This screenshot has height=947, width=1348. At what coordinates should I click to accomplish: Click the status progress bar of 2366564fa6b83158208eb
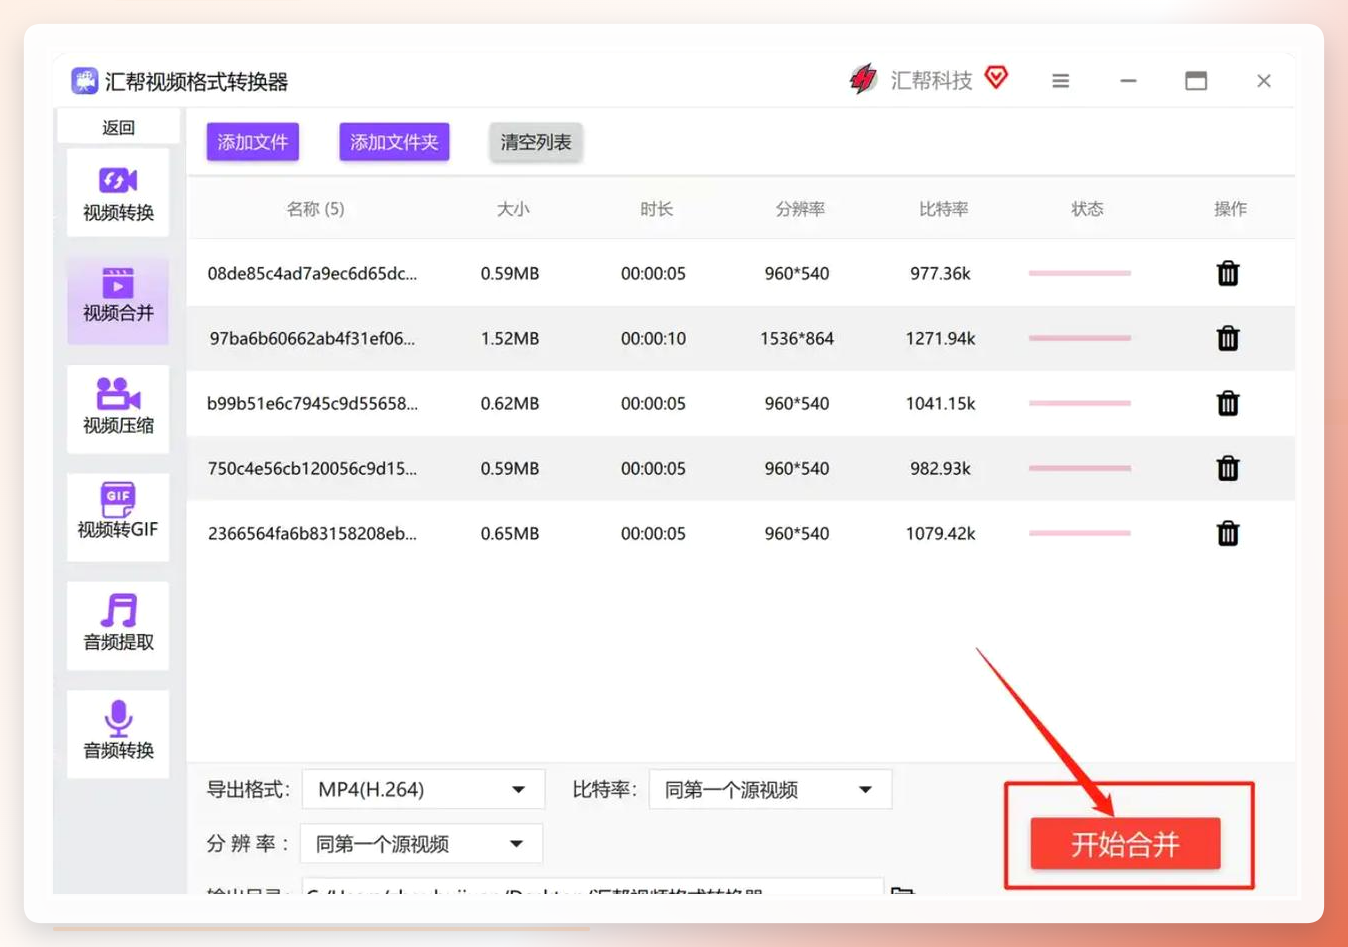[x=1080, y=533]
